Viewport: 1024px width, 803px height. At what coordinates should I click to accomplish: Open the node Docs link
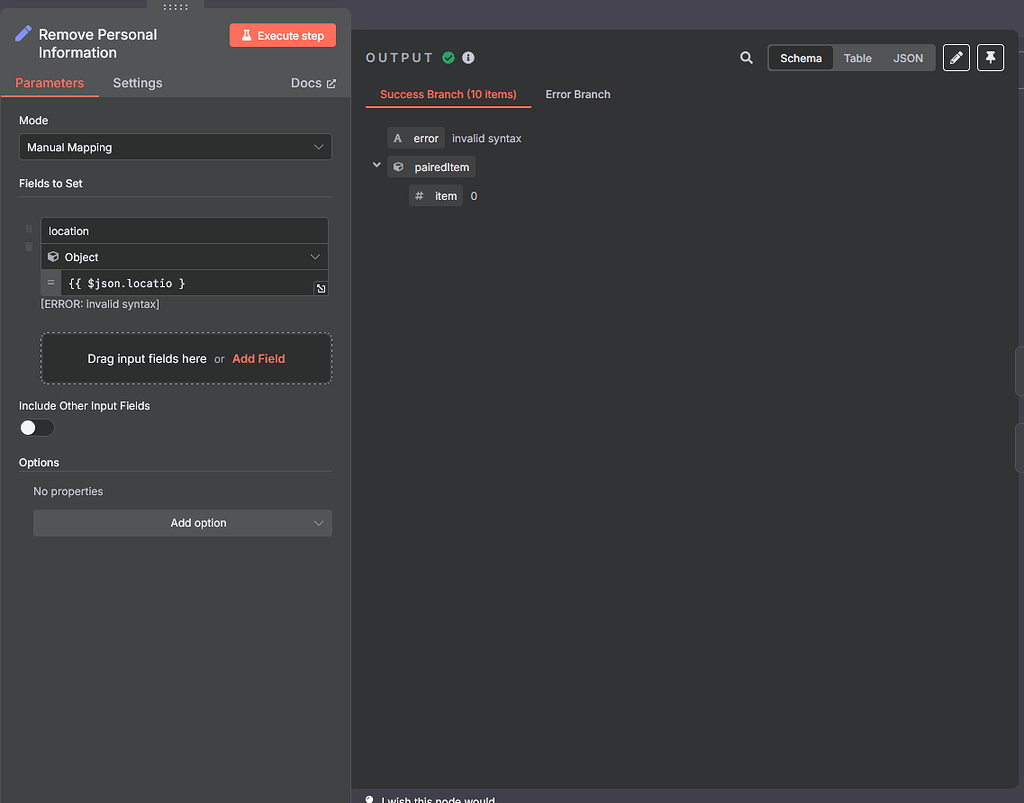pyautogui.click(x=313, y=83)
